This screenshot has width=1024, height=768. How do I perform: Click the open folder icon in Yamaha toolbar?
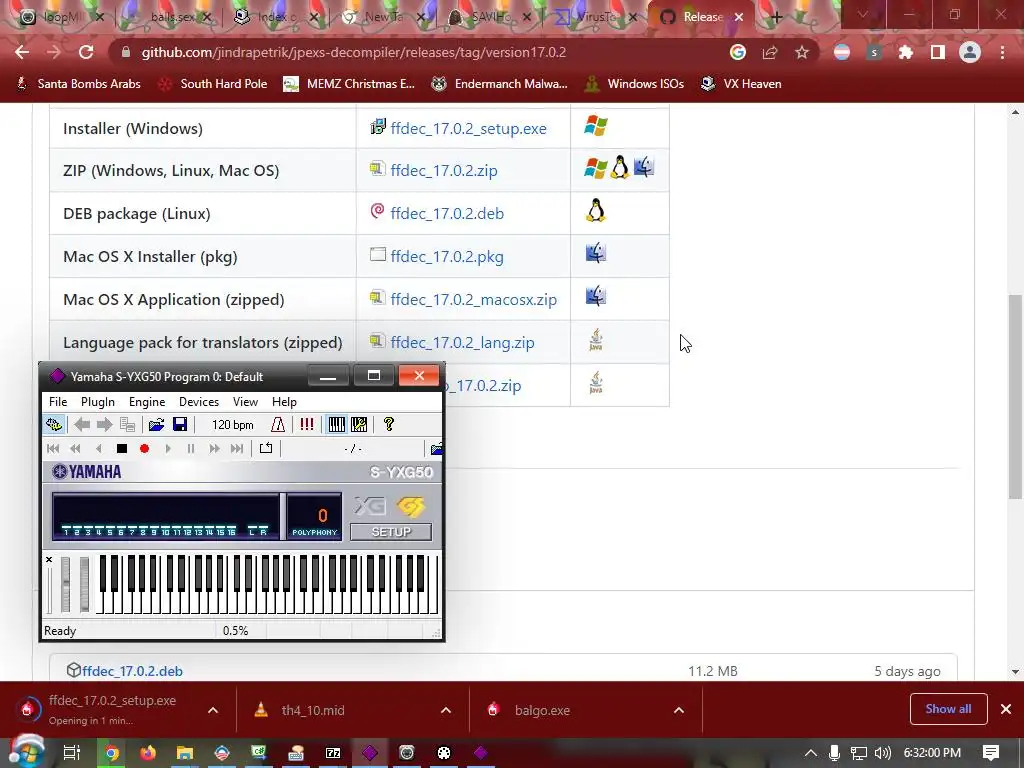156,425
